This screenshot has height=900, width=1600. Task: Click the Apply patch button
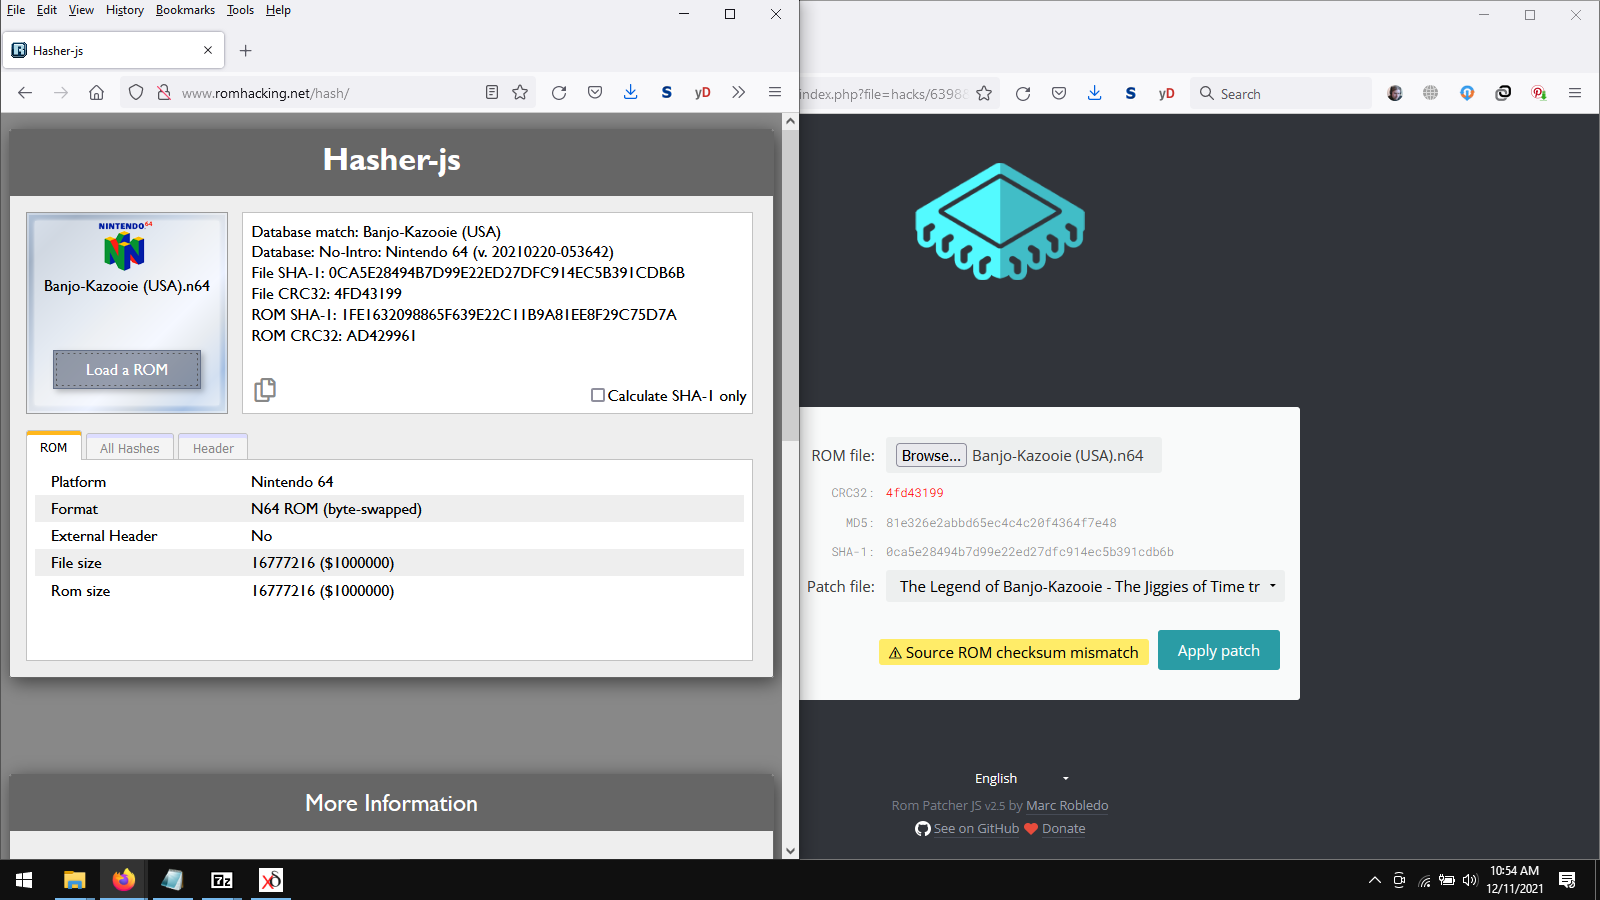click(1219, 650)
